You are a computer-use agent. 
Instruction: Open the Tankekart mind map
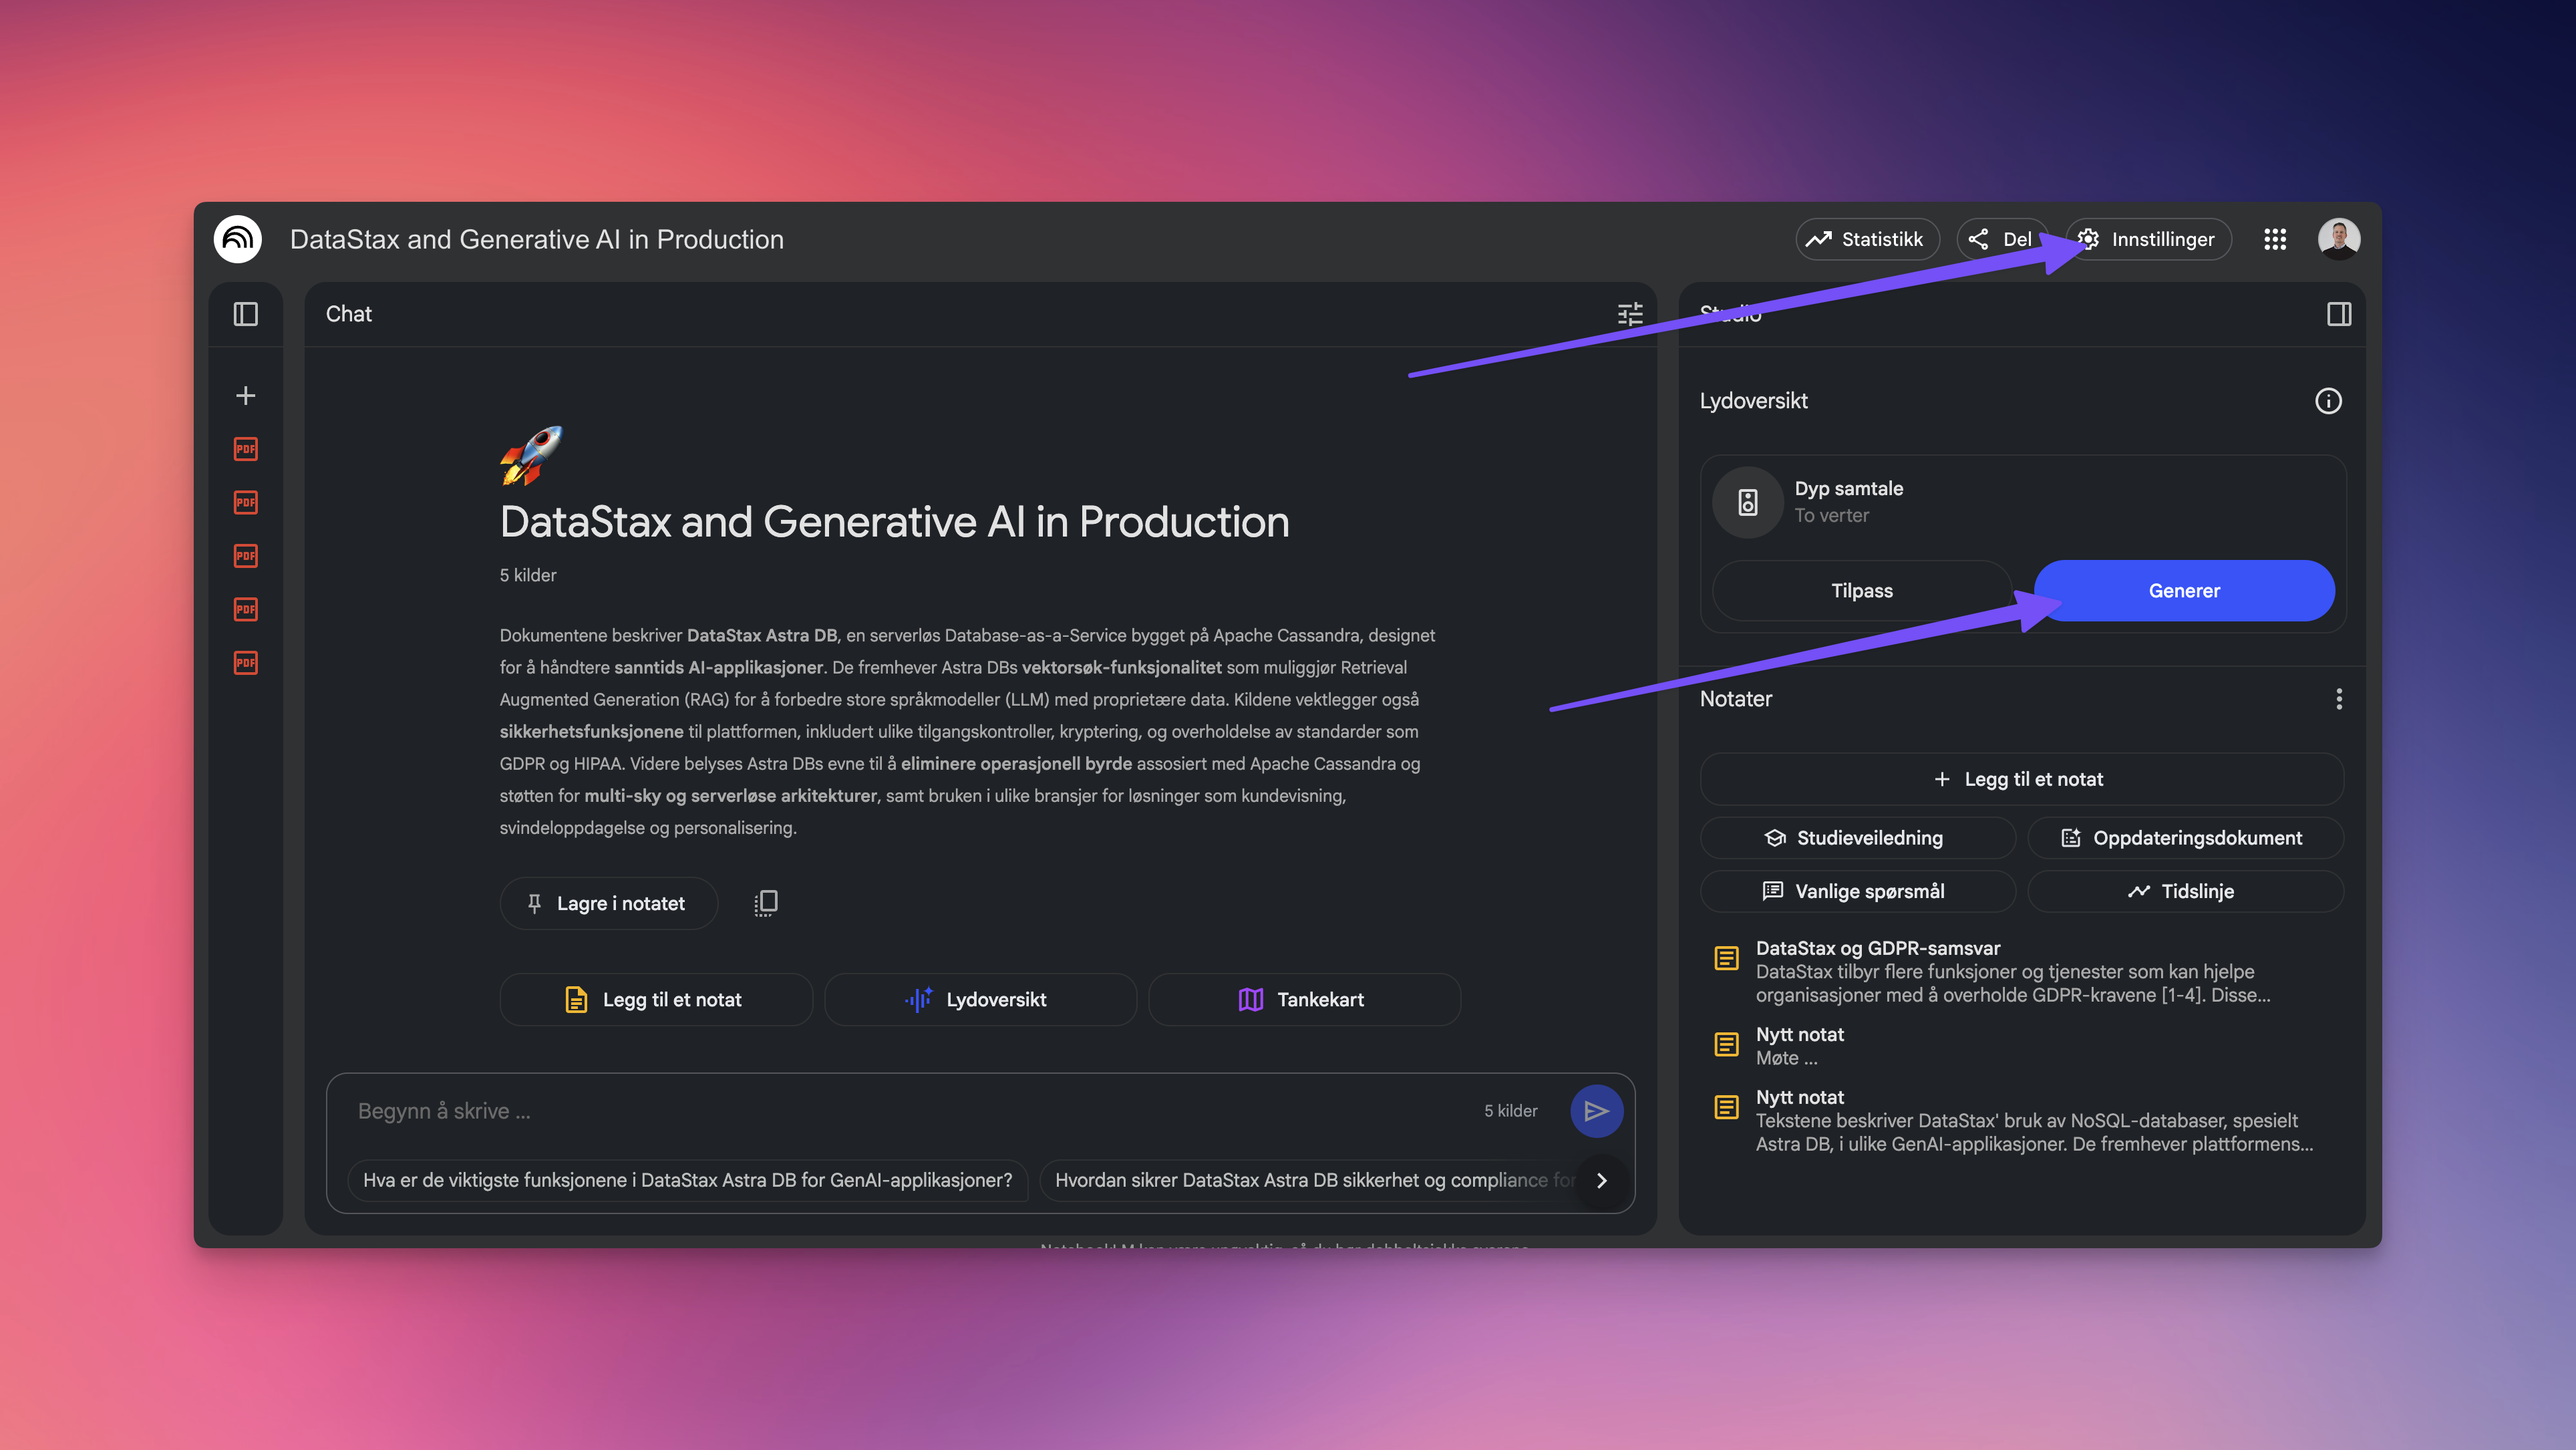coord(1304,999)
